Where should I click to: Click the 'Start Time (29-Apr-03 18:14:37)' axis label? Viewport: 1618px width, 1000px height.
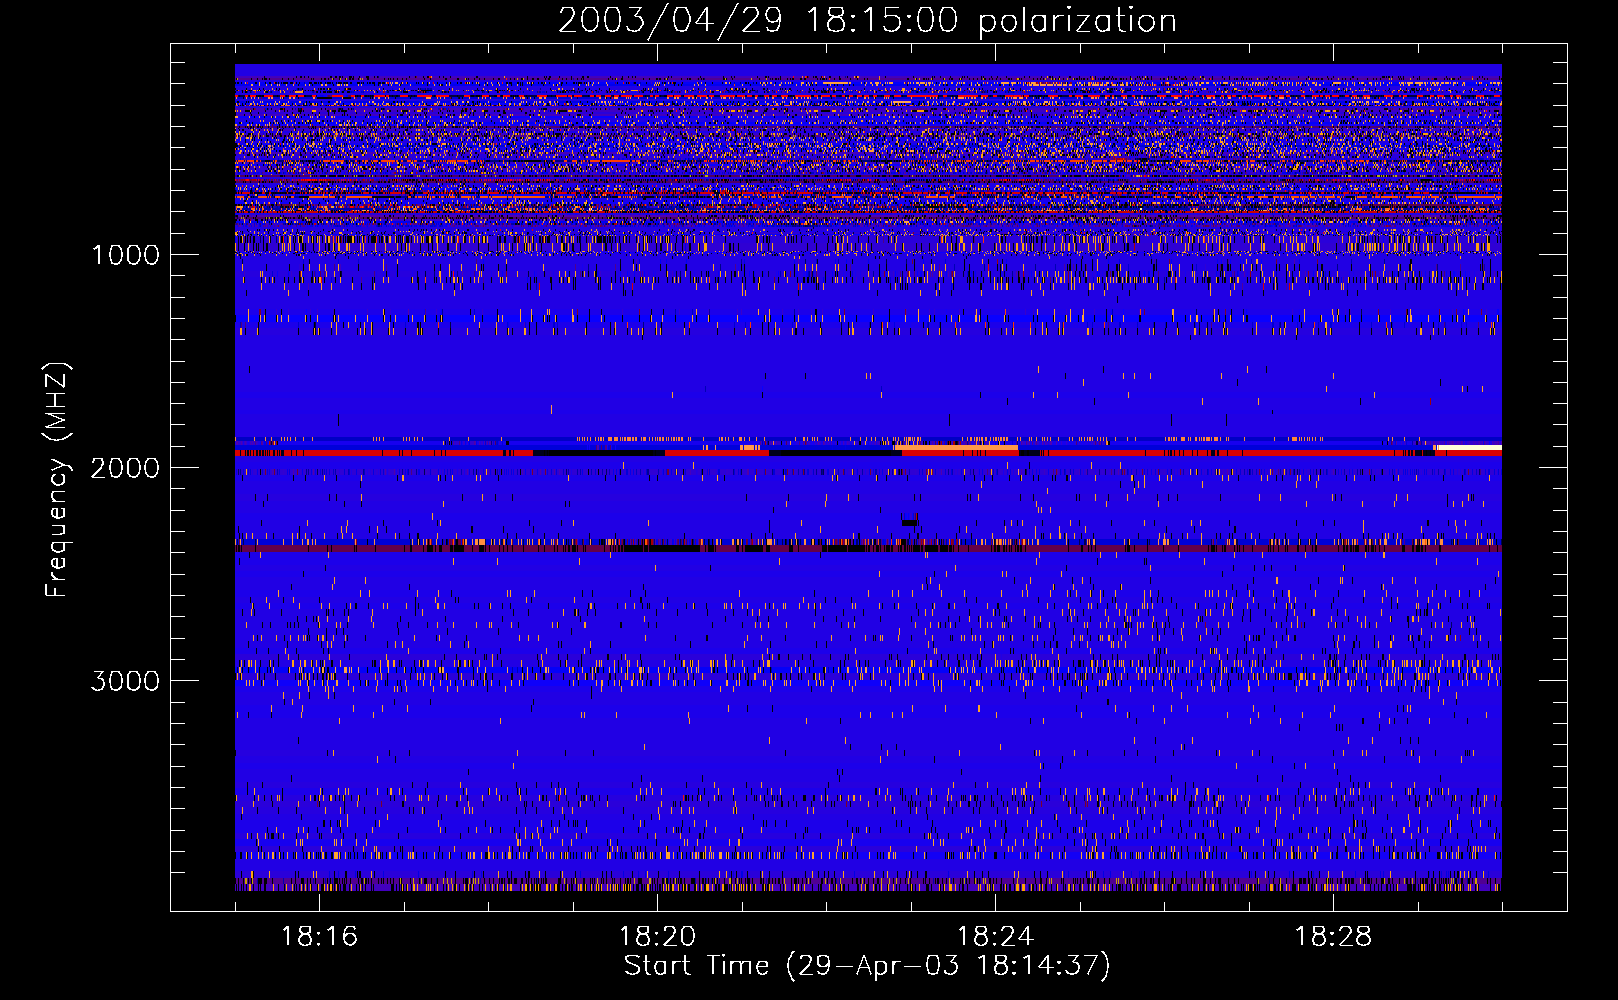coord(867,966)
